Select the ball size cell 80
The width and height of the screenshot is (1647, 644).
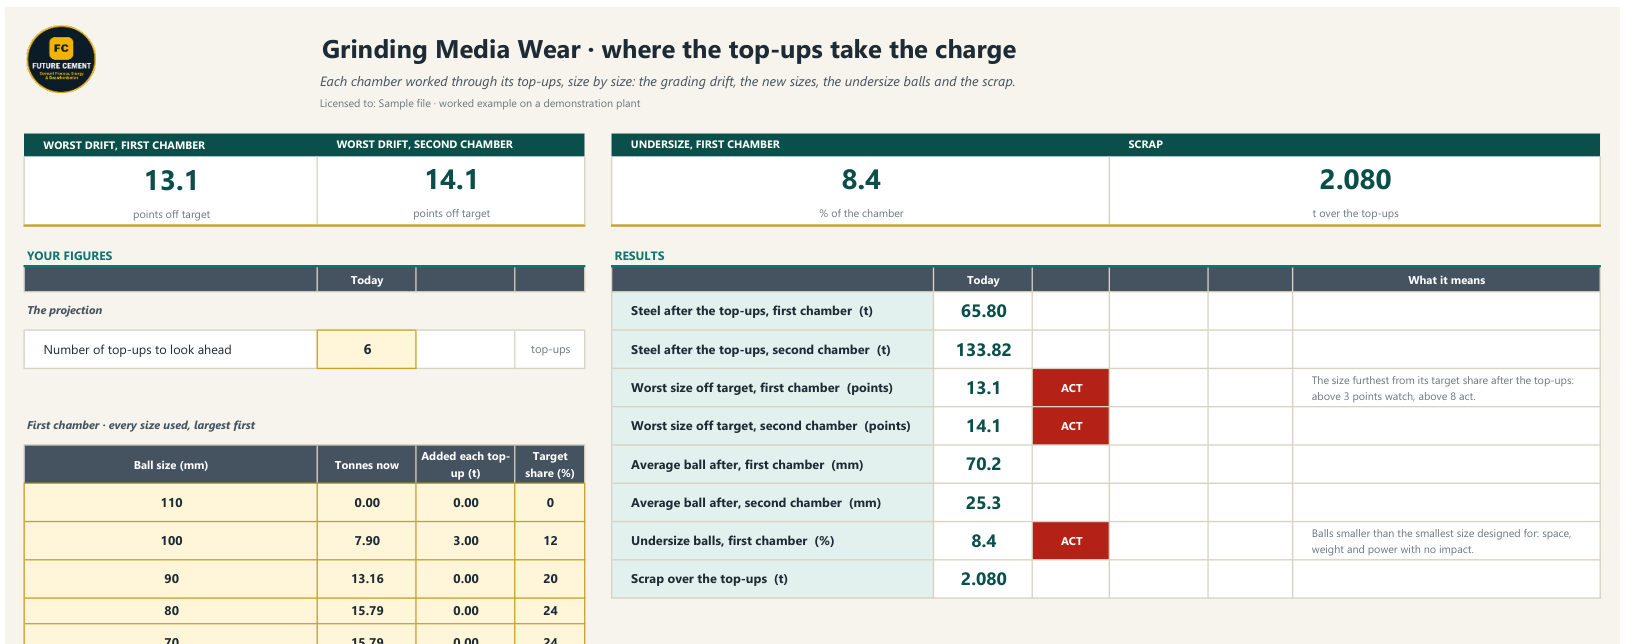[x=171, y=611]
